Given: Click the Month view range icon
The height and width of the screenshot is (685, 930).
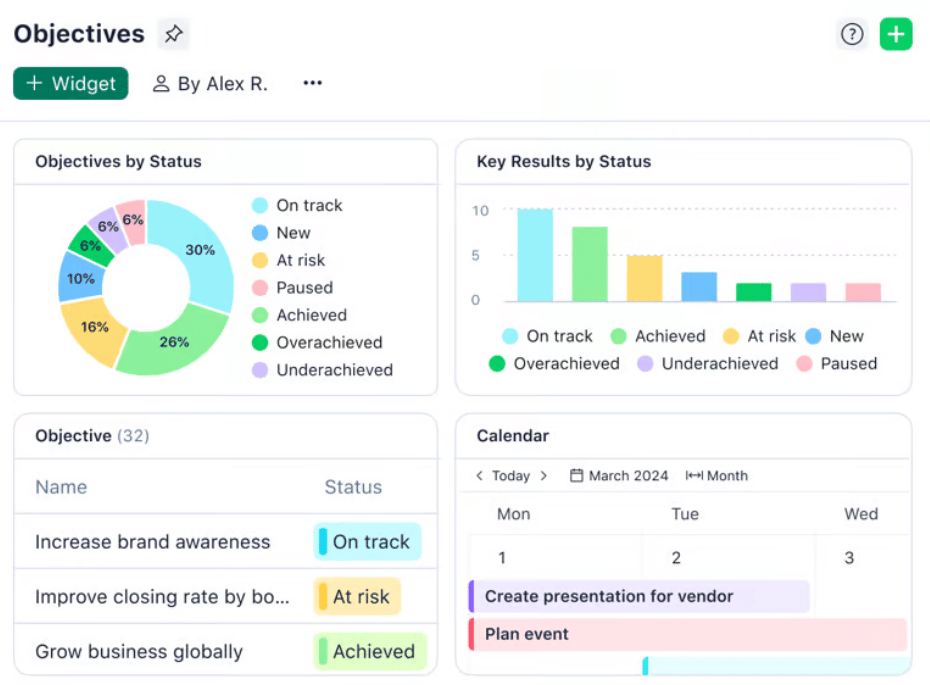Looking at the screenshot, I should (x=694, y=476).
